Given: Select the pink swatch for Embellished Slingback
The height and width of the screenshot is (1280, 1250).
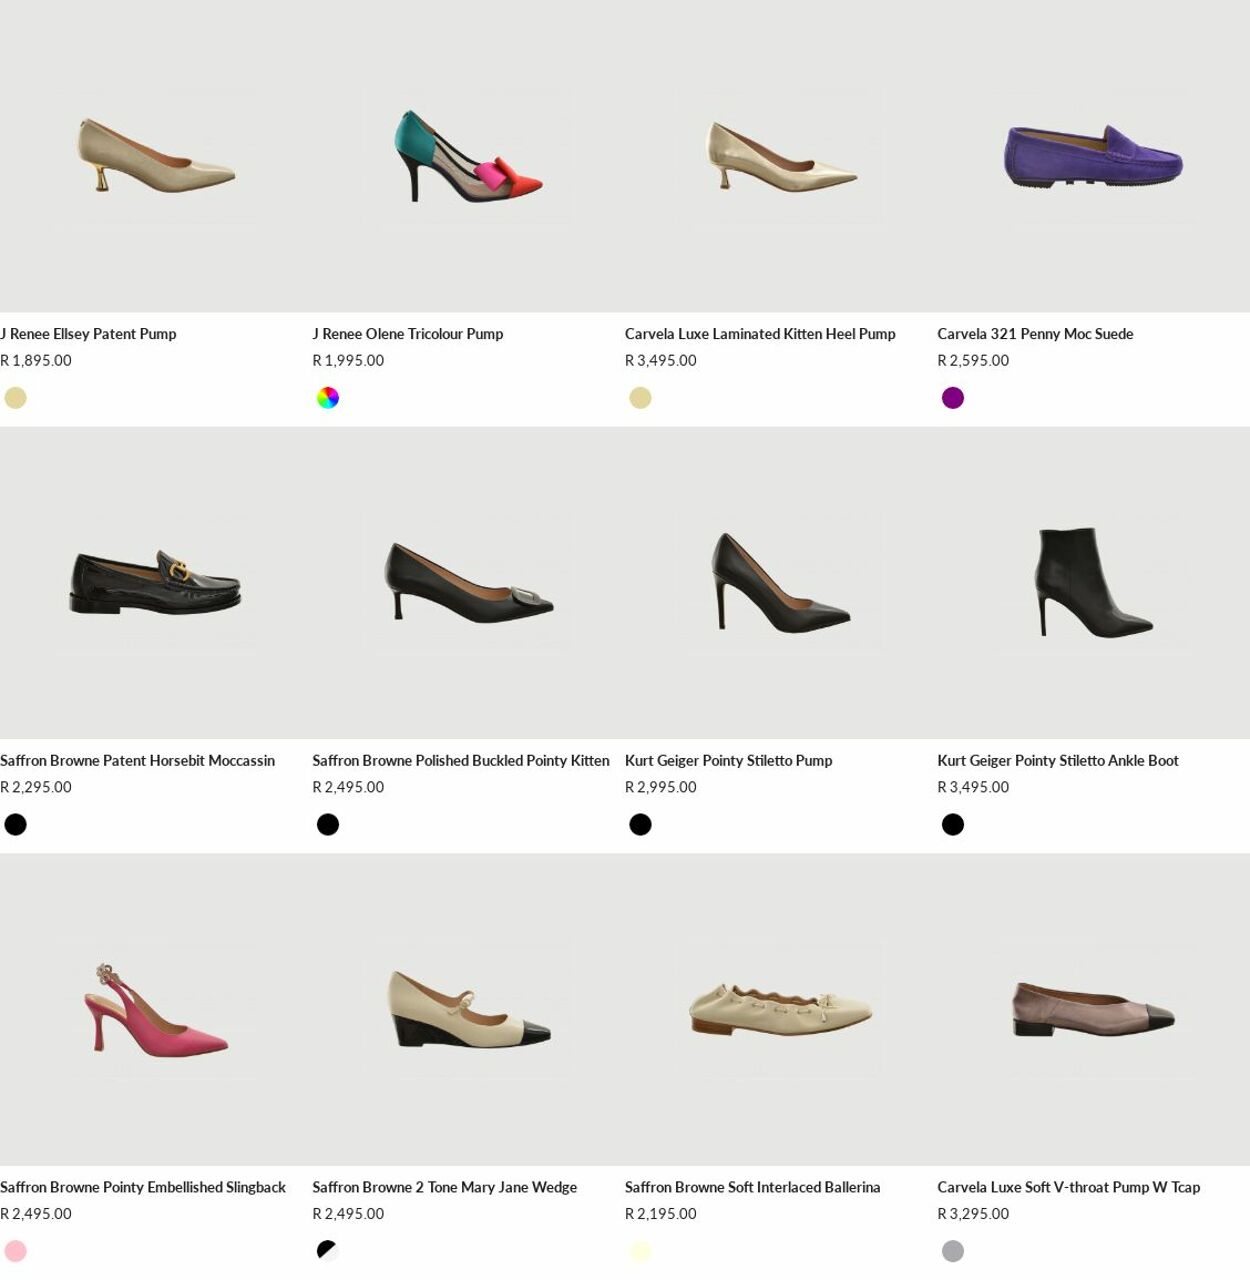Looking at the screenshot, I should (16, 1251).
